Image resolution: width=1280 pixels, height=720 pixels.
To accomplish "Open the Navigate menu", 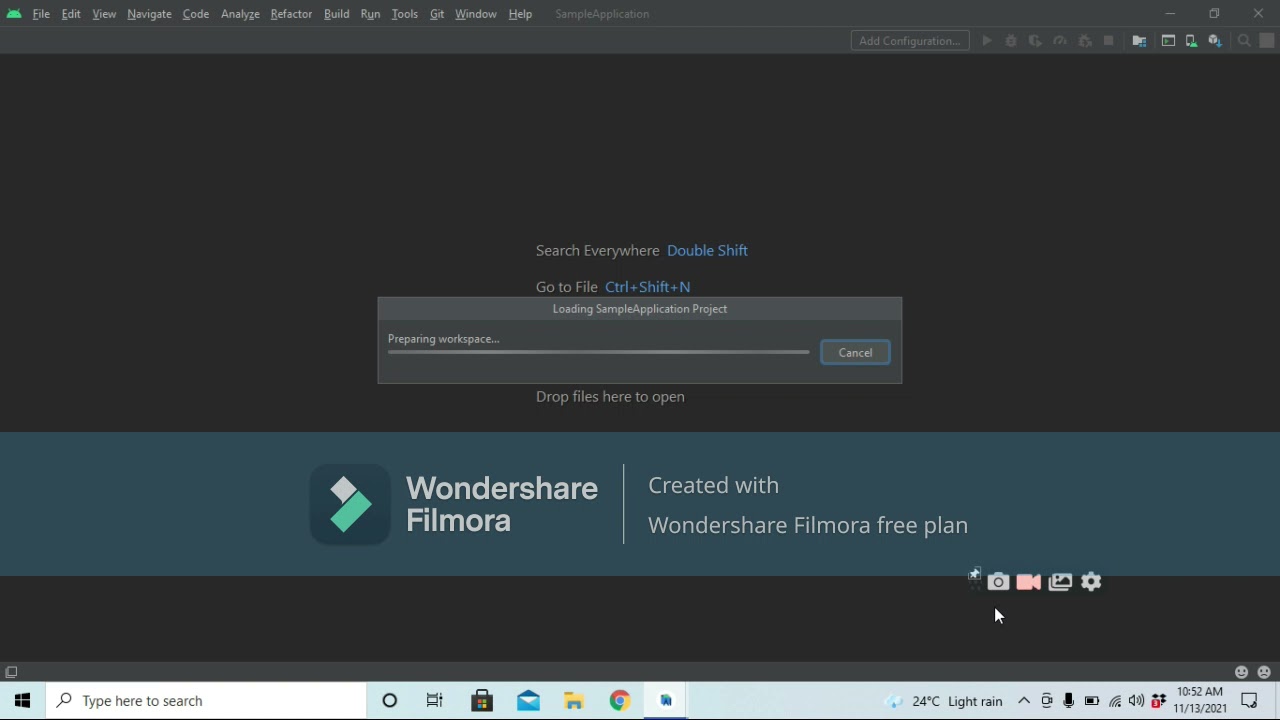I will click(149, 14).
